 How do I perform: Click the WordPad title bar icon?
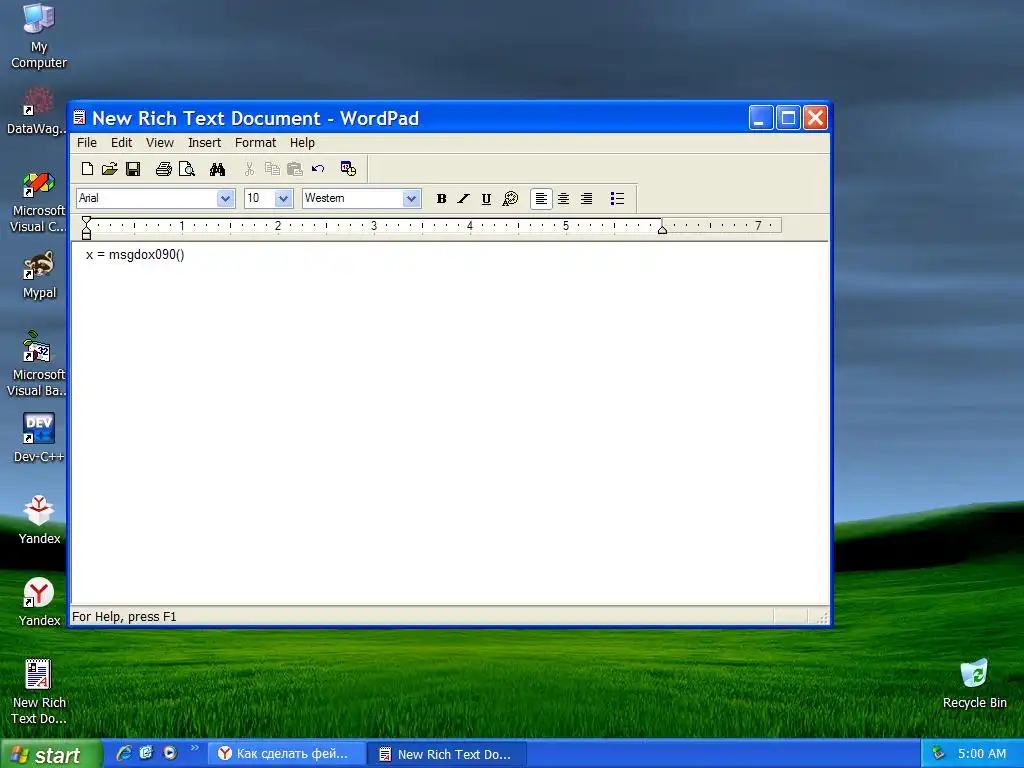[x=80, y=118]
